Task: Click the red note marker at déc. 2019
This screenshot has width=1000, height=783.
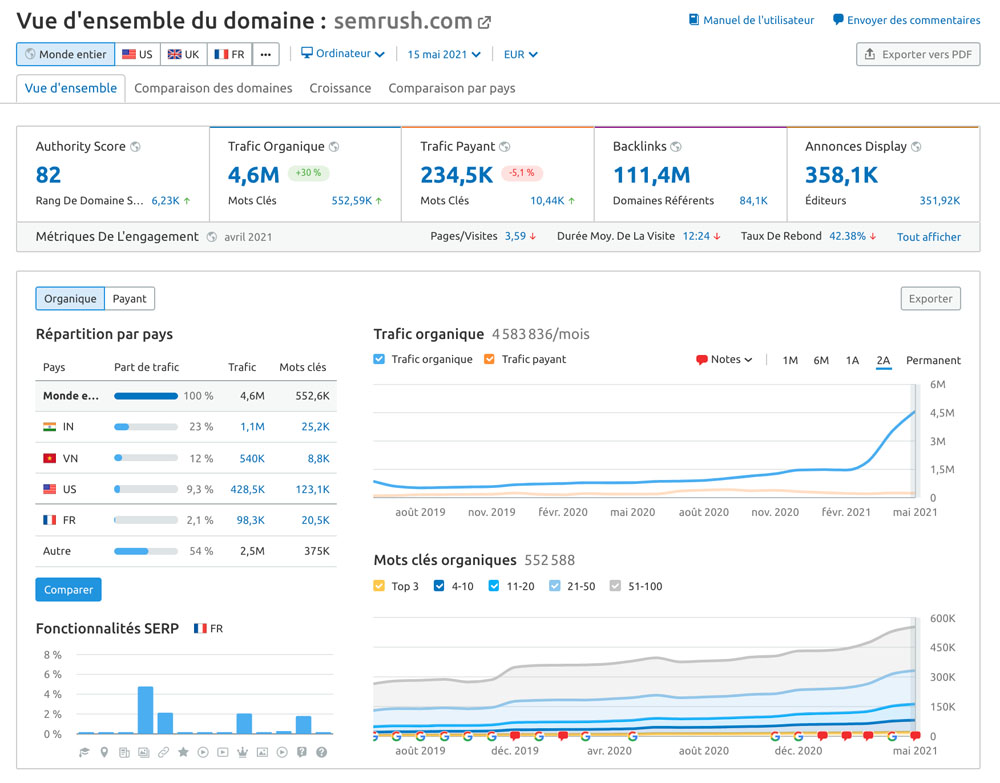Action: click(515, 736)
